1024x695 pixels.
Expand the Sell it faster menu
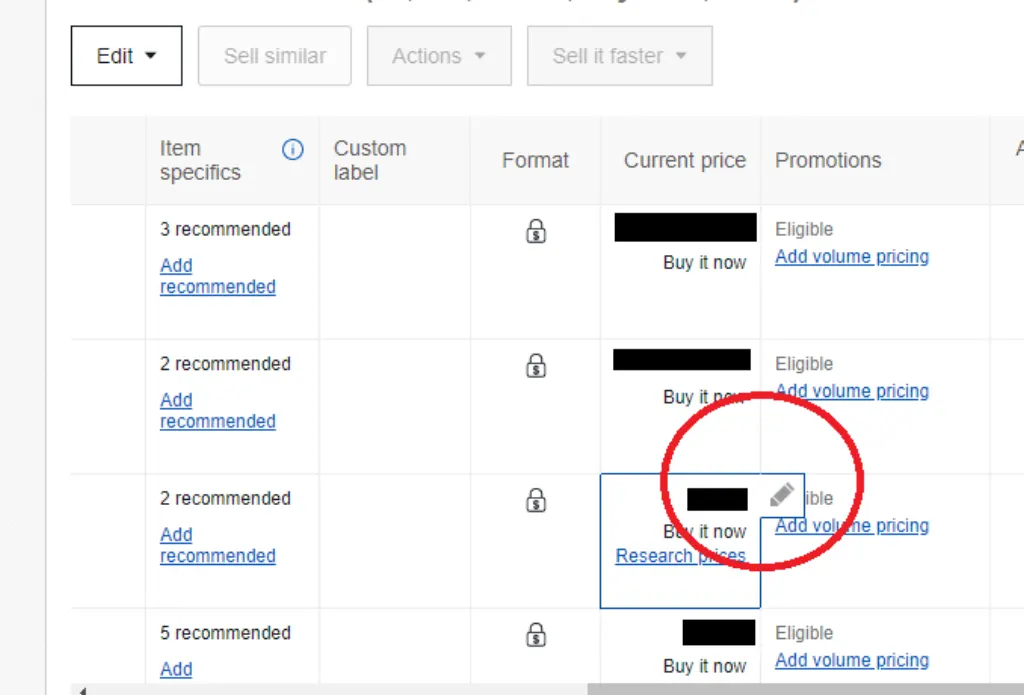click(619, 56)
